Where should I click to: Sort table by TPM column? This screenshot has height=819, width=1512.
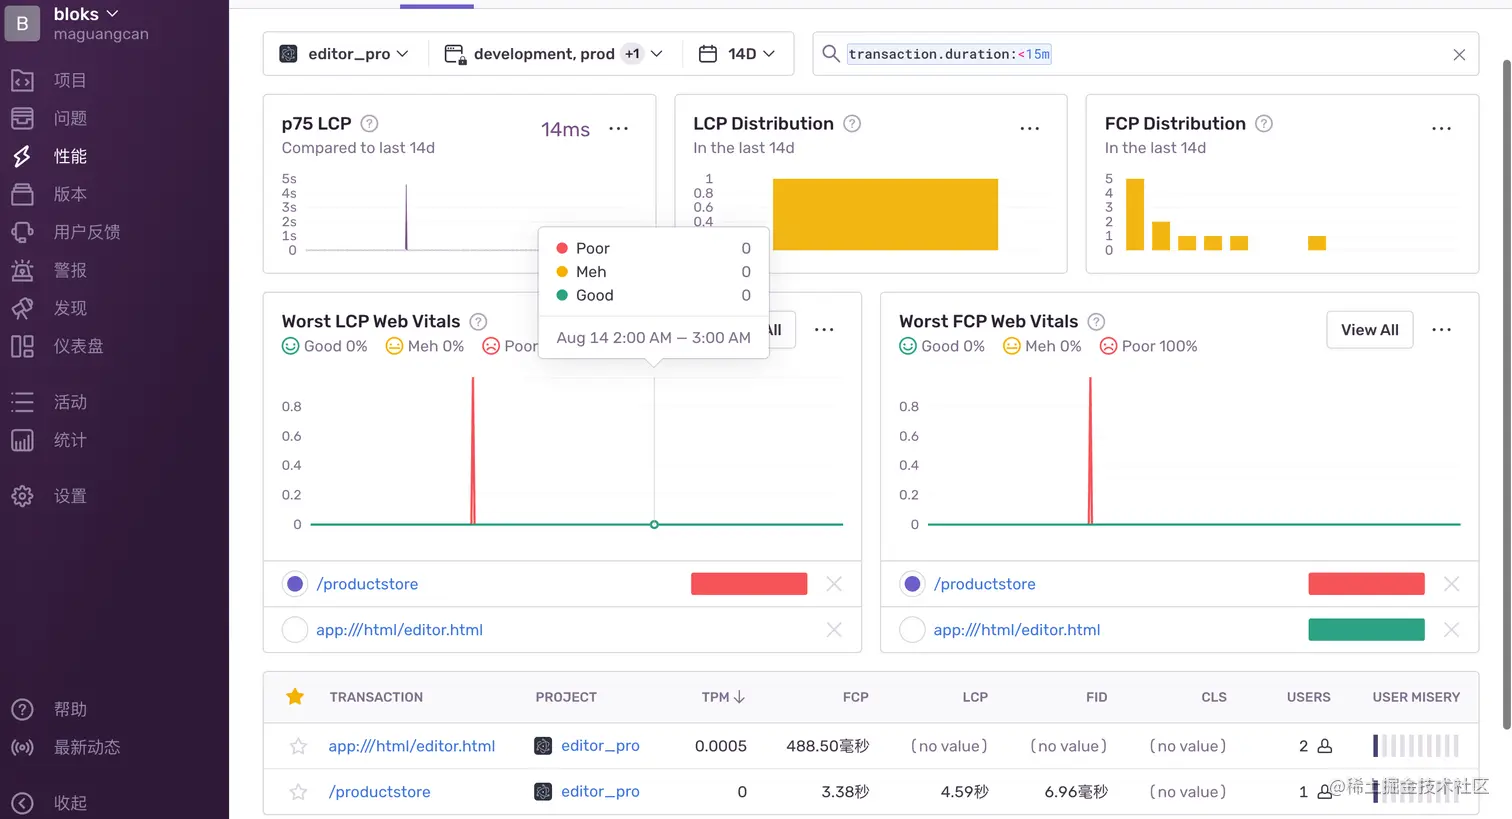[723, 697]
